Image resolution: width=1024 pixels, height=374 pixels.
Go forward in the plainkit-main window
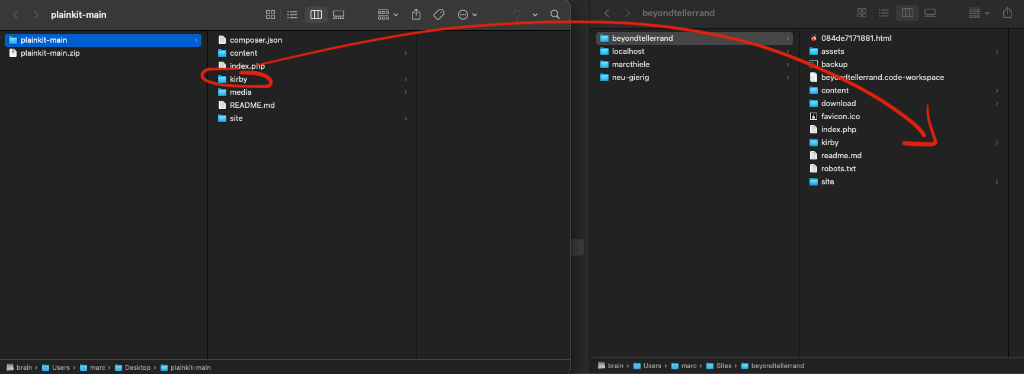(x=36, y=14)
